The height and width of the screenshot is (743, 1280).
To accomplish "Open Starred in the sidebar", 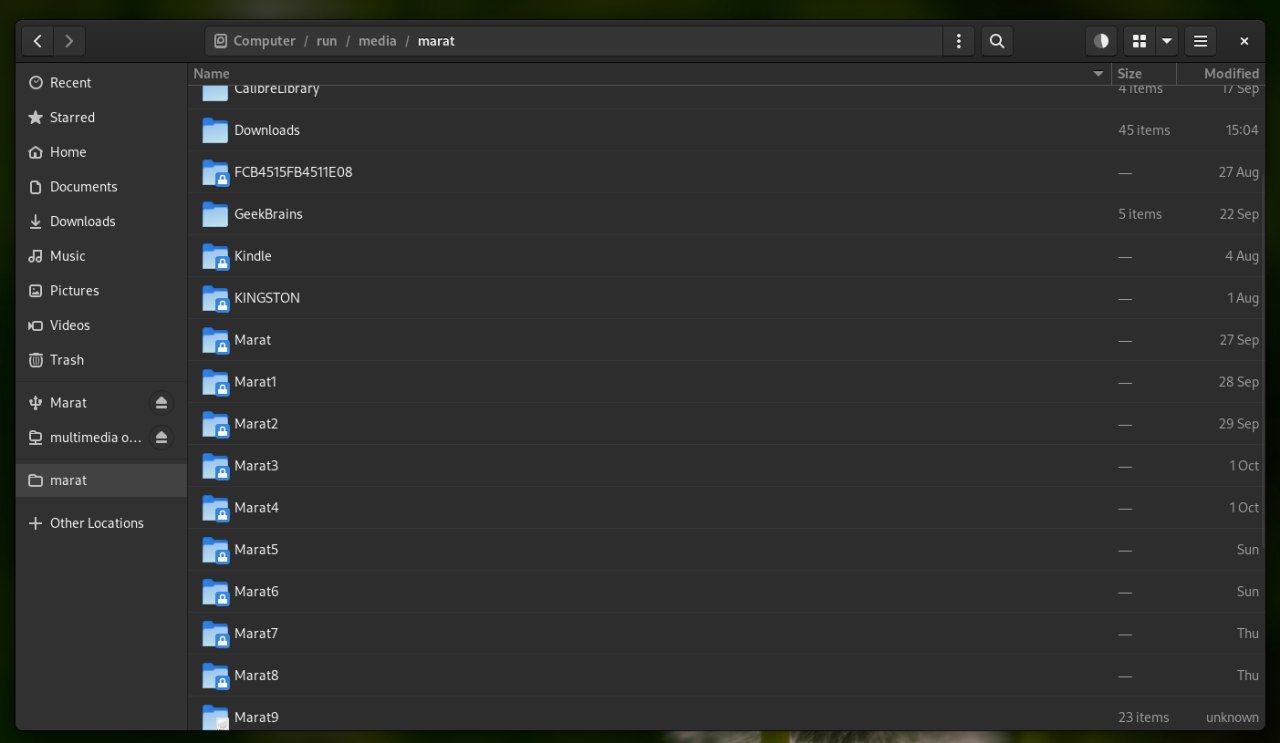I will point(101,117).
